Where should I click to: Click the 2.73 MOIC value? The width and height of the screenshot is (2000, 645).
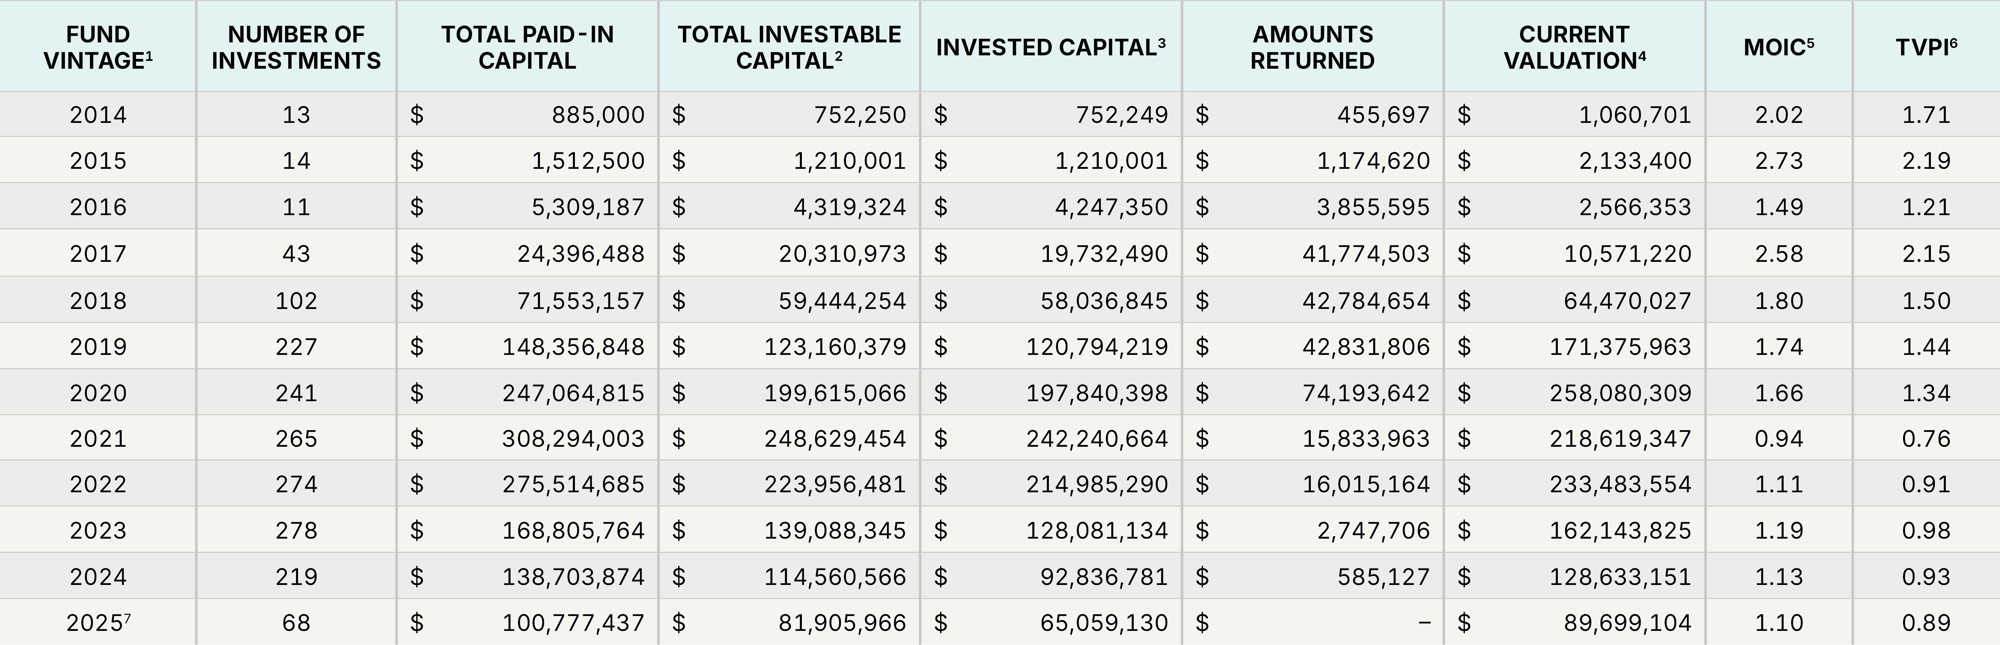point(1778,161)
